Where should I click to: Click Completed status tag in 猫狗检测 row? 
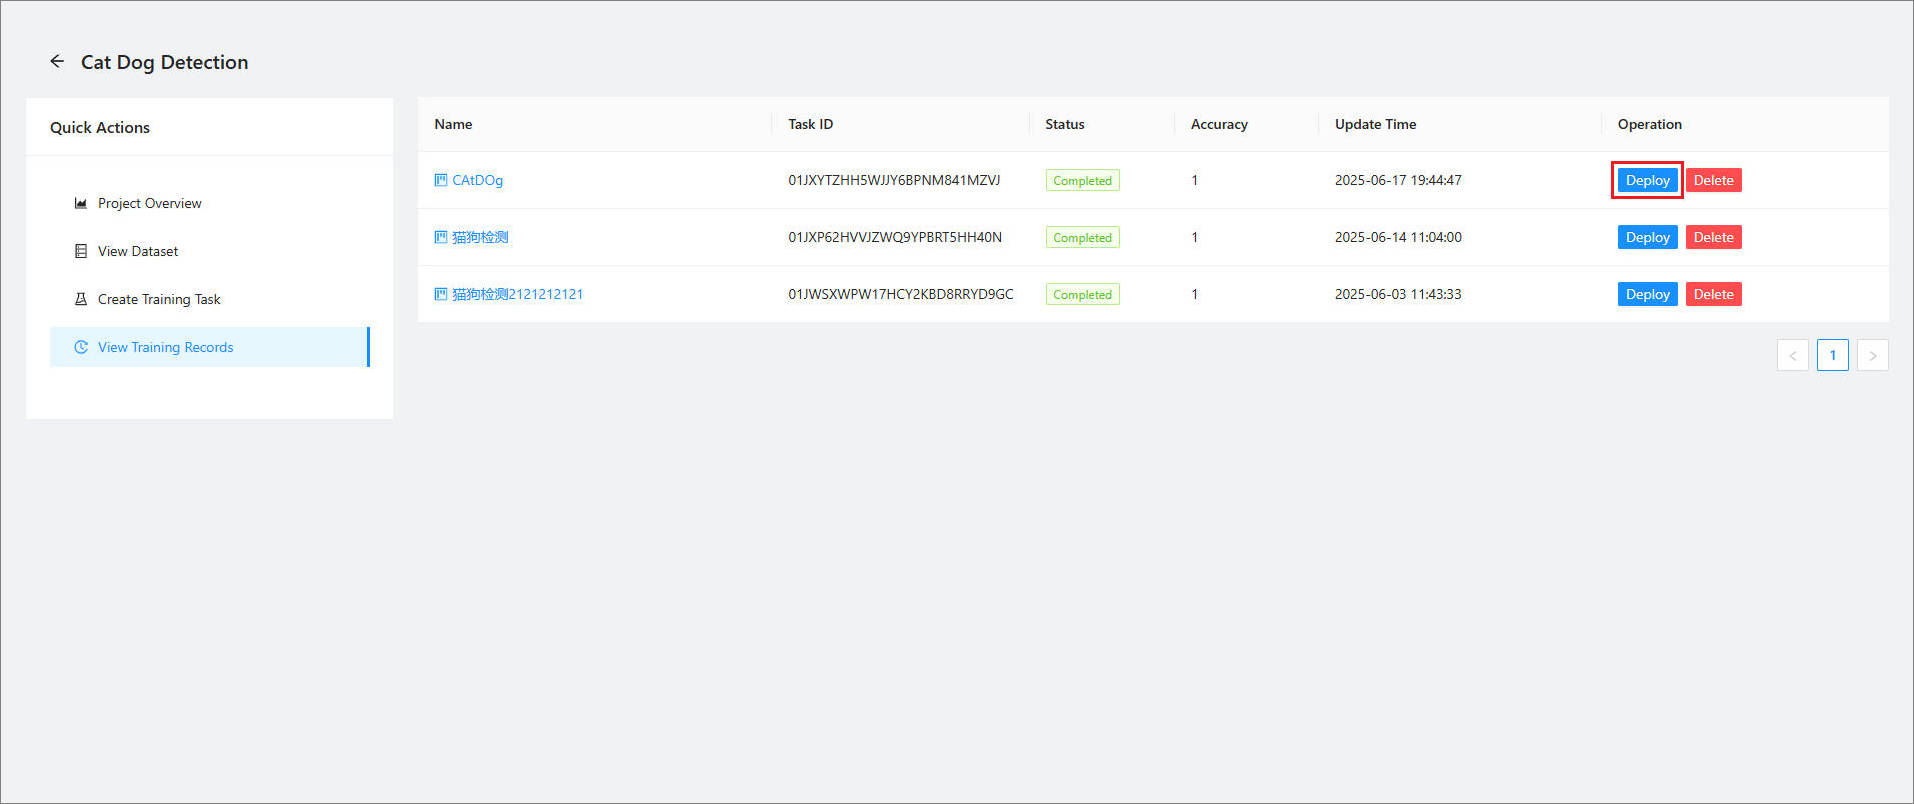1082,237
